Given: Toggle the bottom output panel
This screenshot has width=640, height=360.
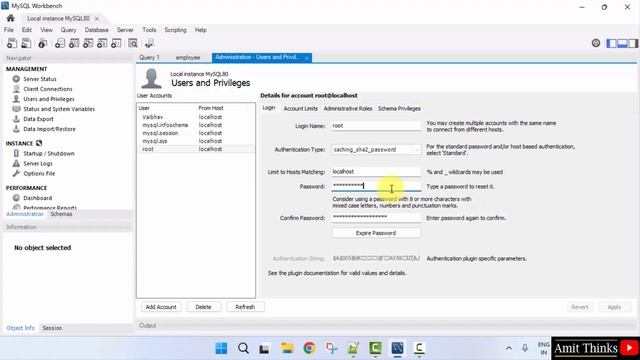Looking at the screenshot, I should point(622,43).
